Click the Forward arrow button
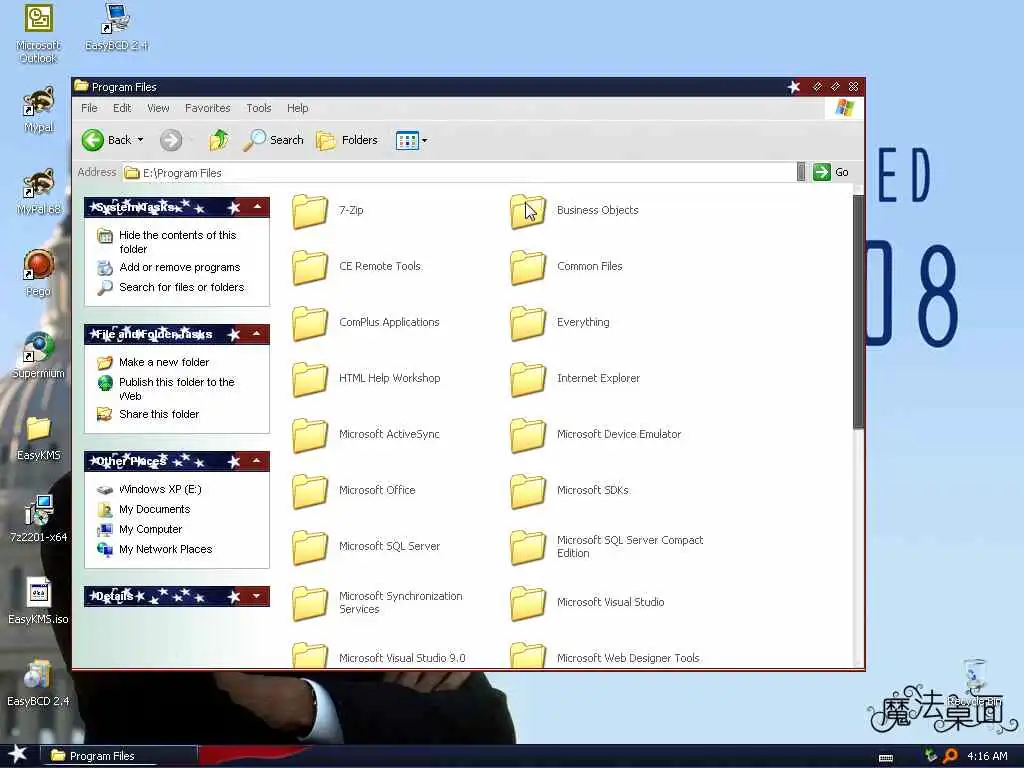This screenshot has height=768, width=1024. pyautogui.click(x=171, y=140)
